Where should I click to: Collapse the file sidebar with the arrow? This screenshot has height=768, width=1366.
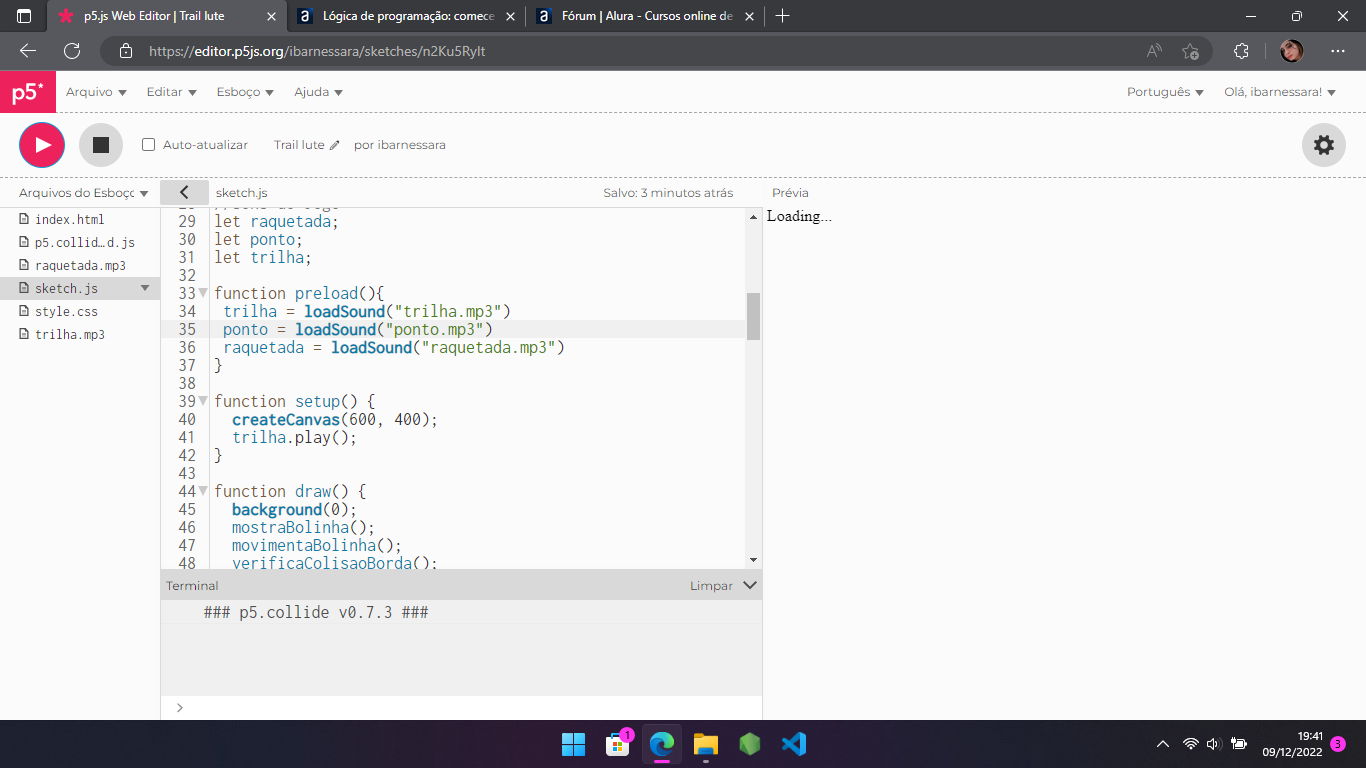(184, 192)
